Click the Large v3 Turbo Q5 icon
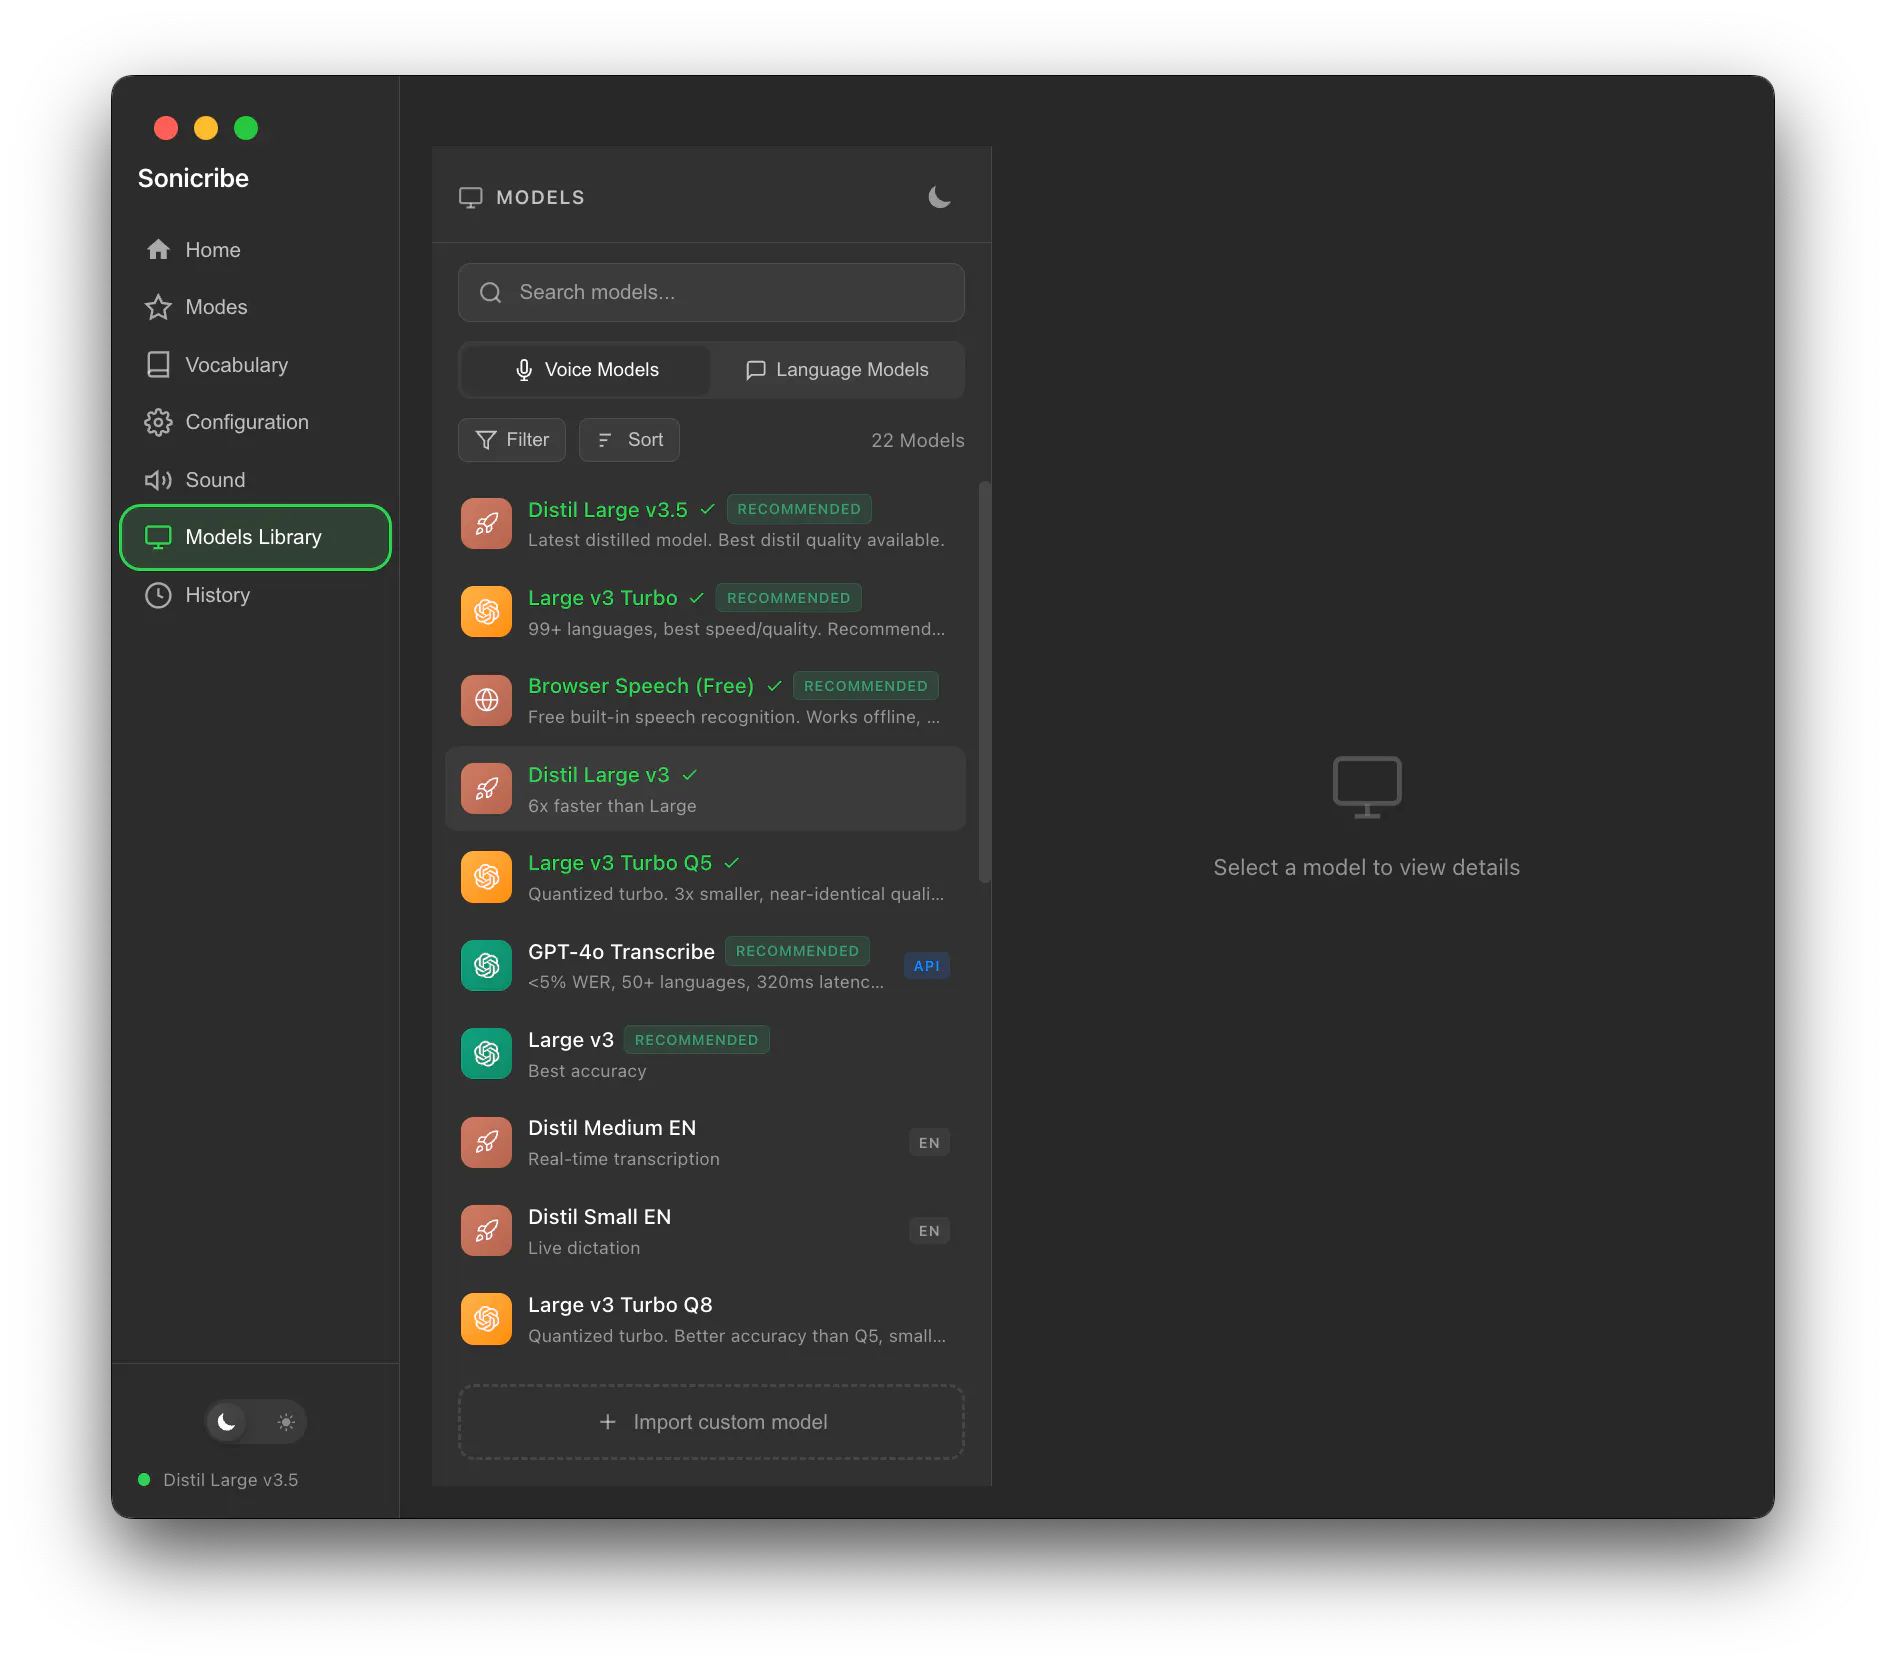 point(486,877)
